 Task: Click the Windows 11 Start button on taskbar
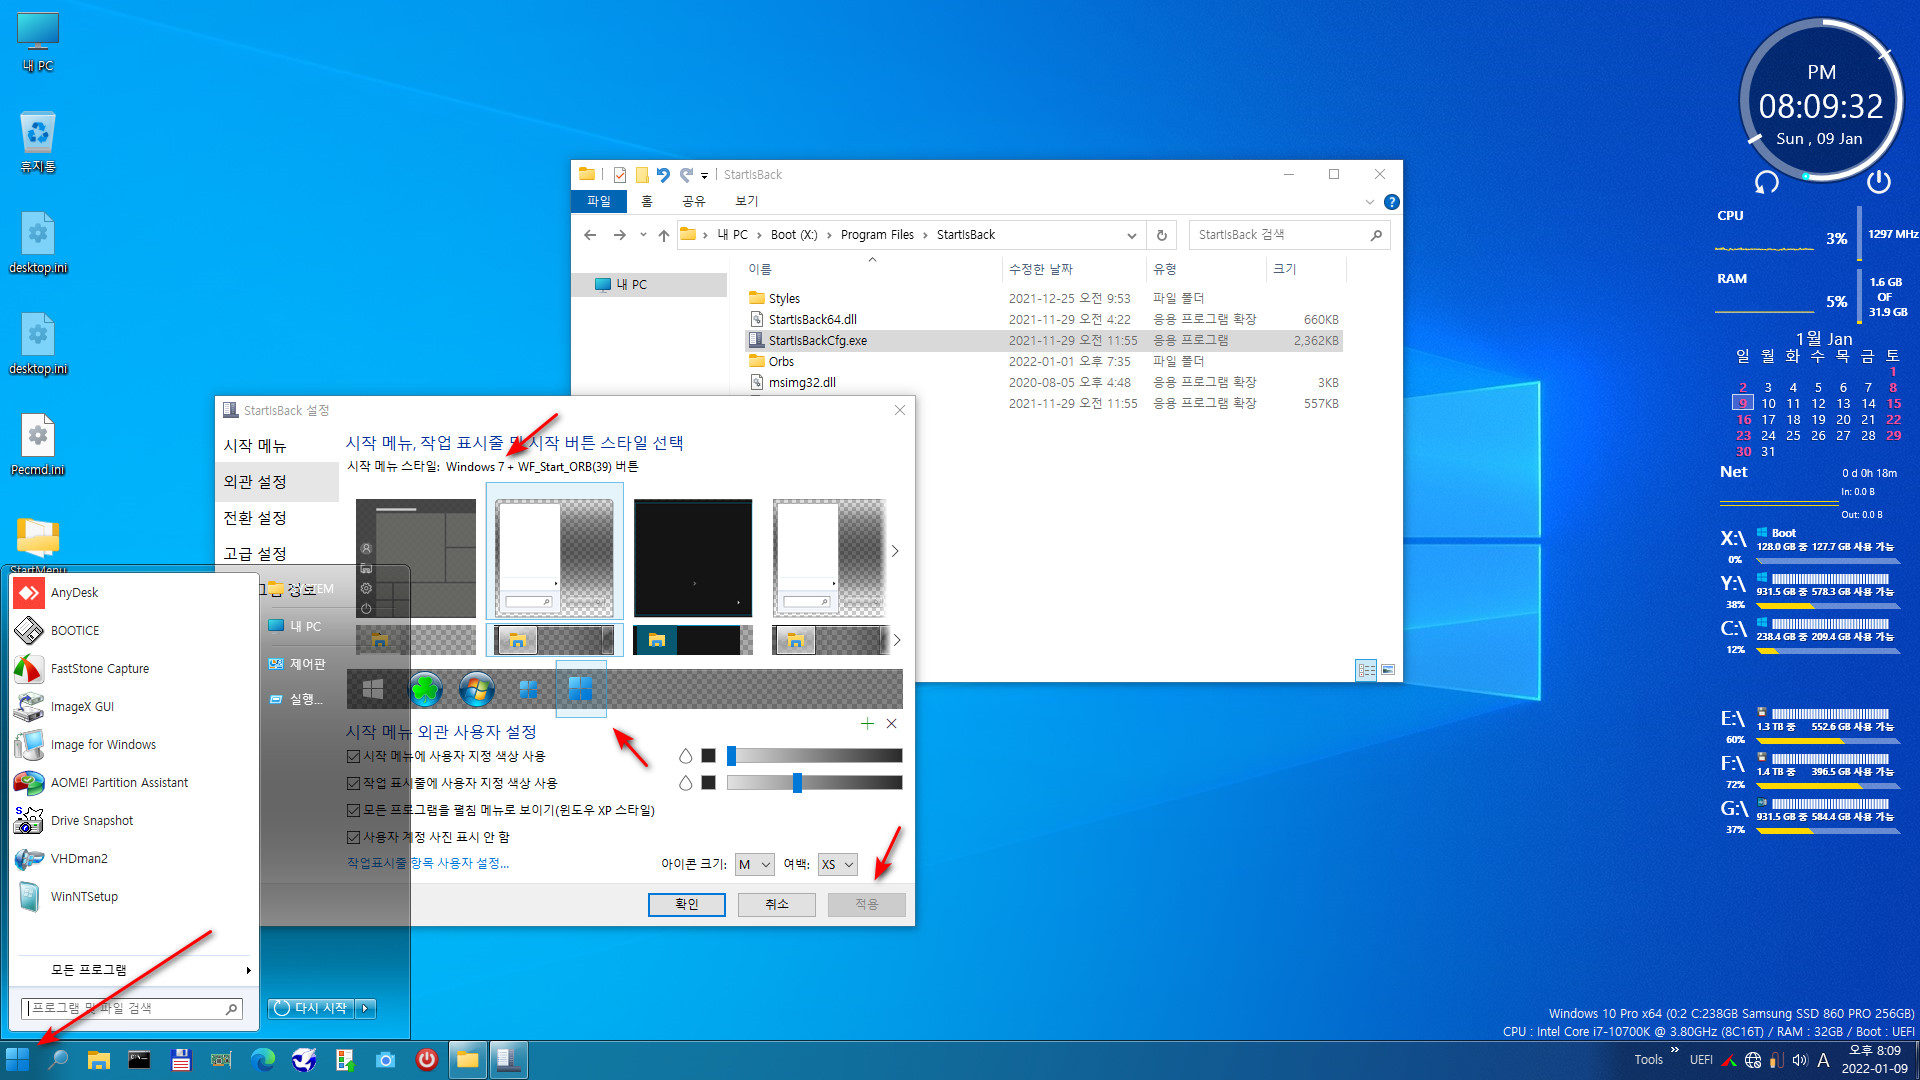tap(17, 1059)
